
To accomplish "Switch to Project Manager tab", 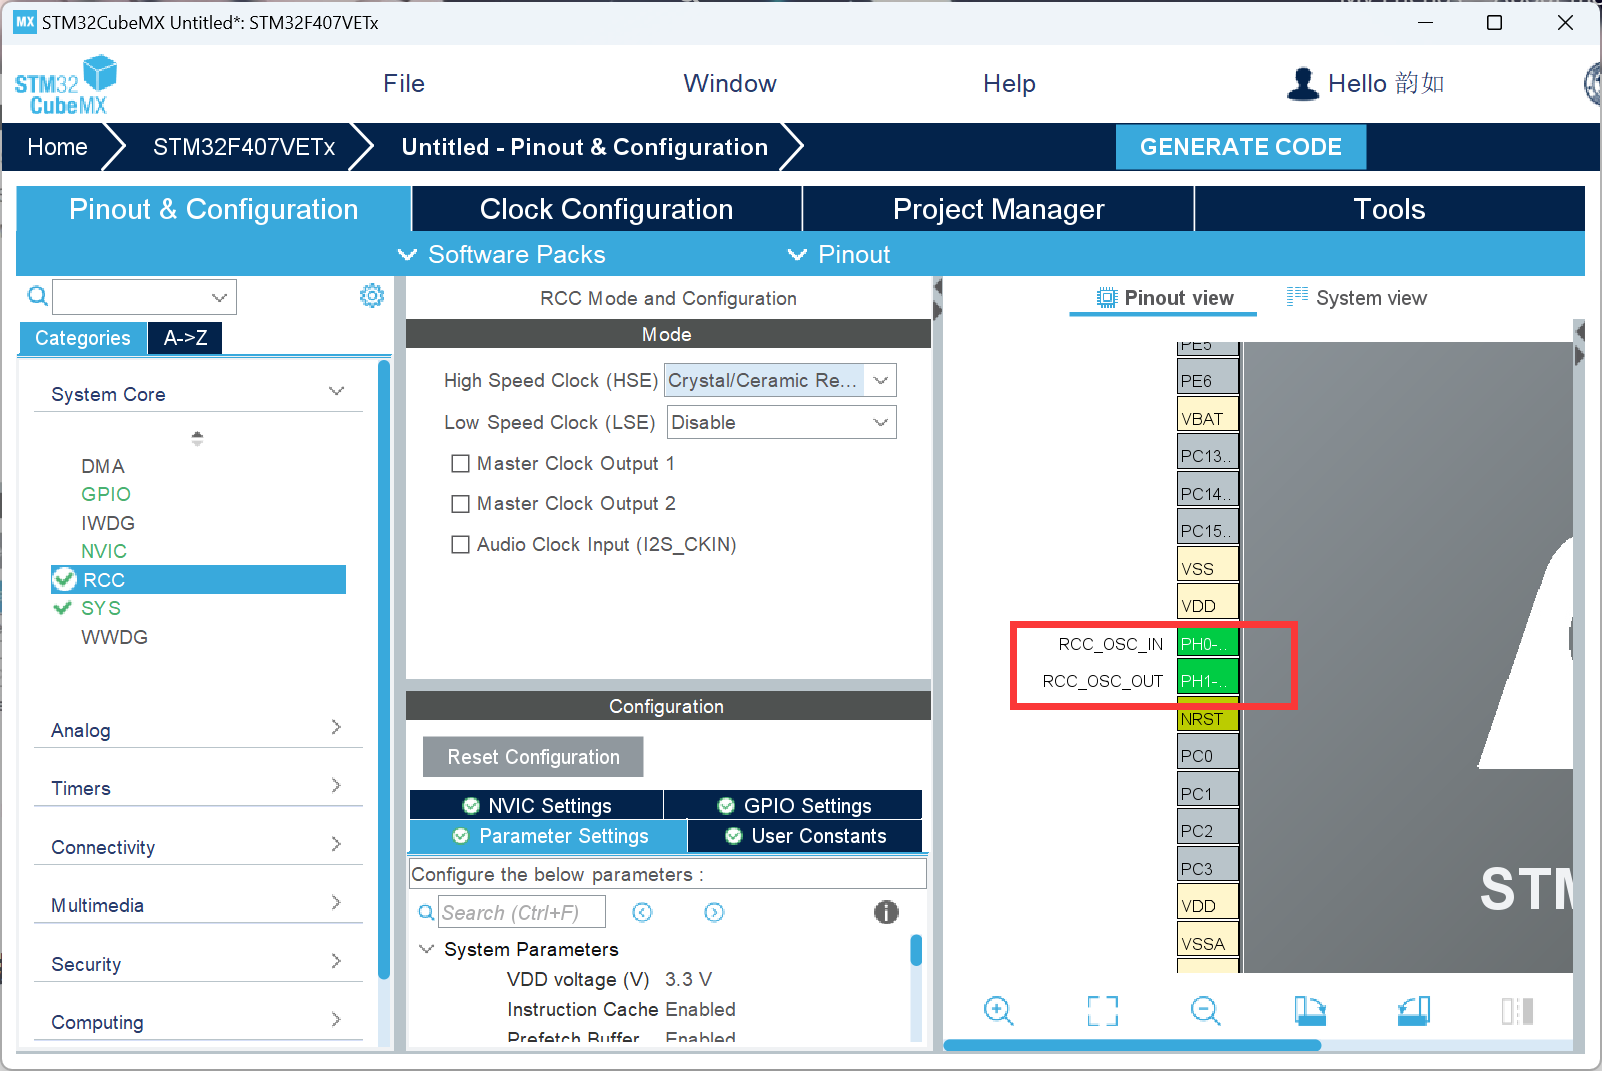I will coord(998,209).
